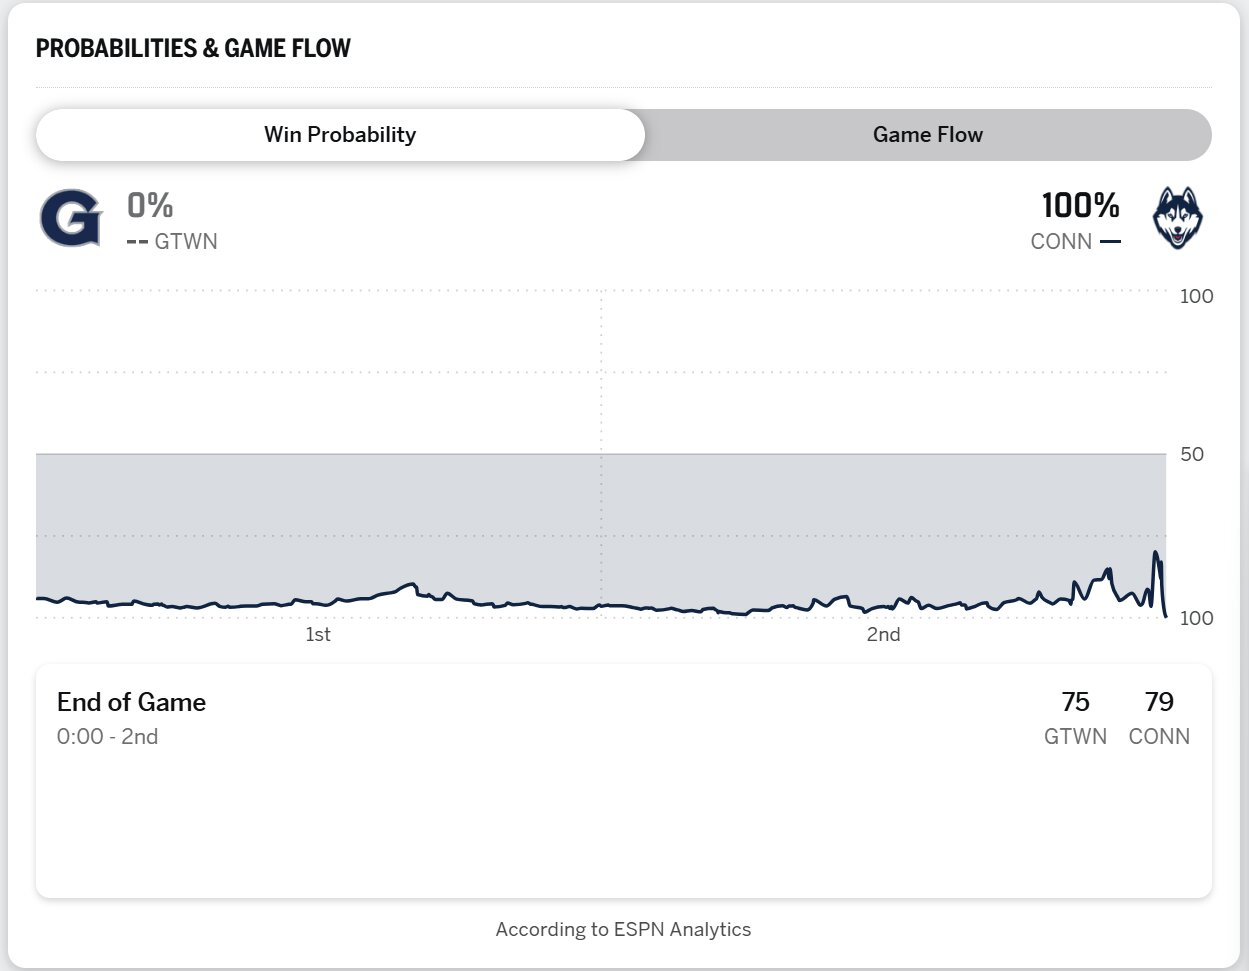
Task: Click the 1st half axis label
Action: [318, 635]
